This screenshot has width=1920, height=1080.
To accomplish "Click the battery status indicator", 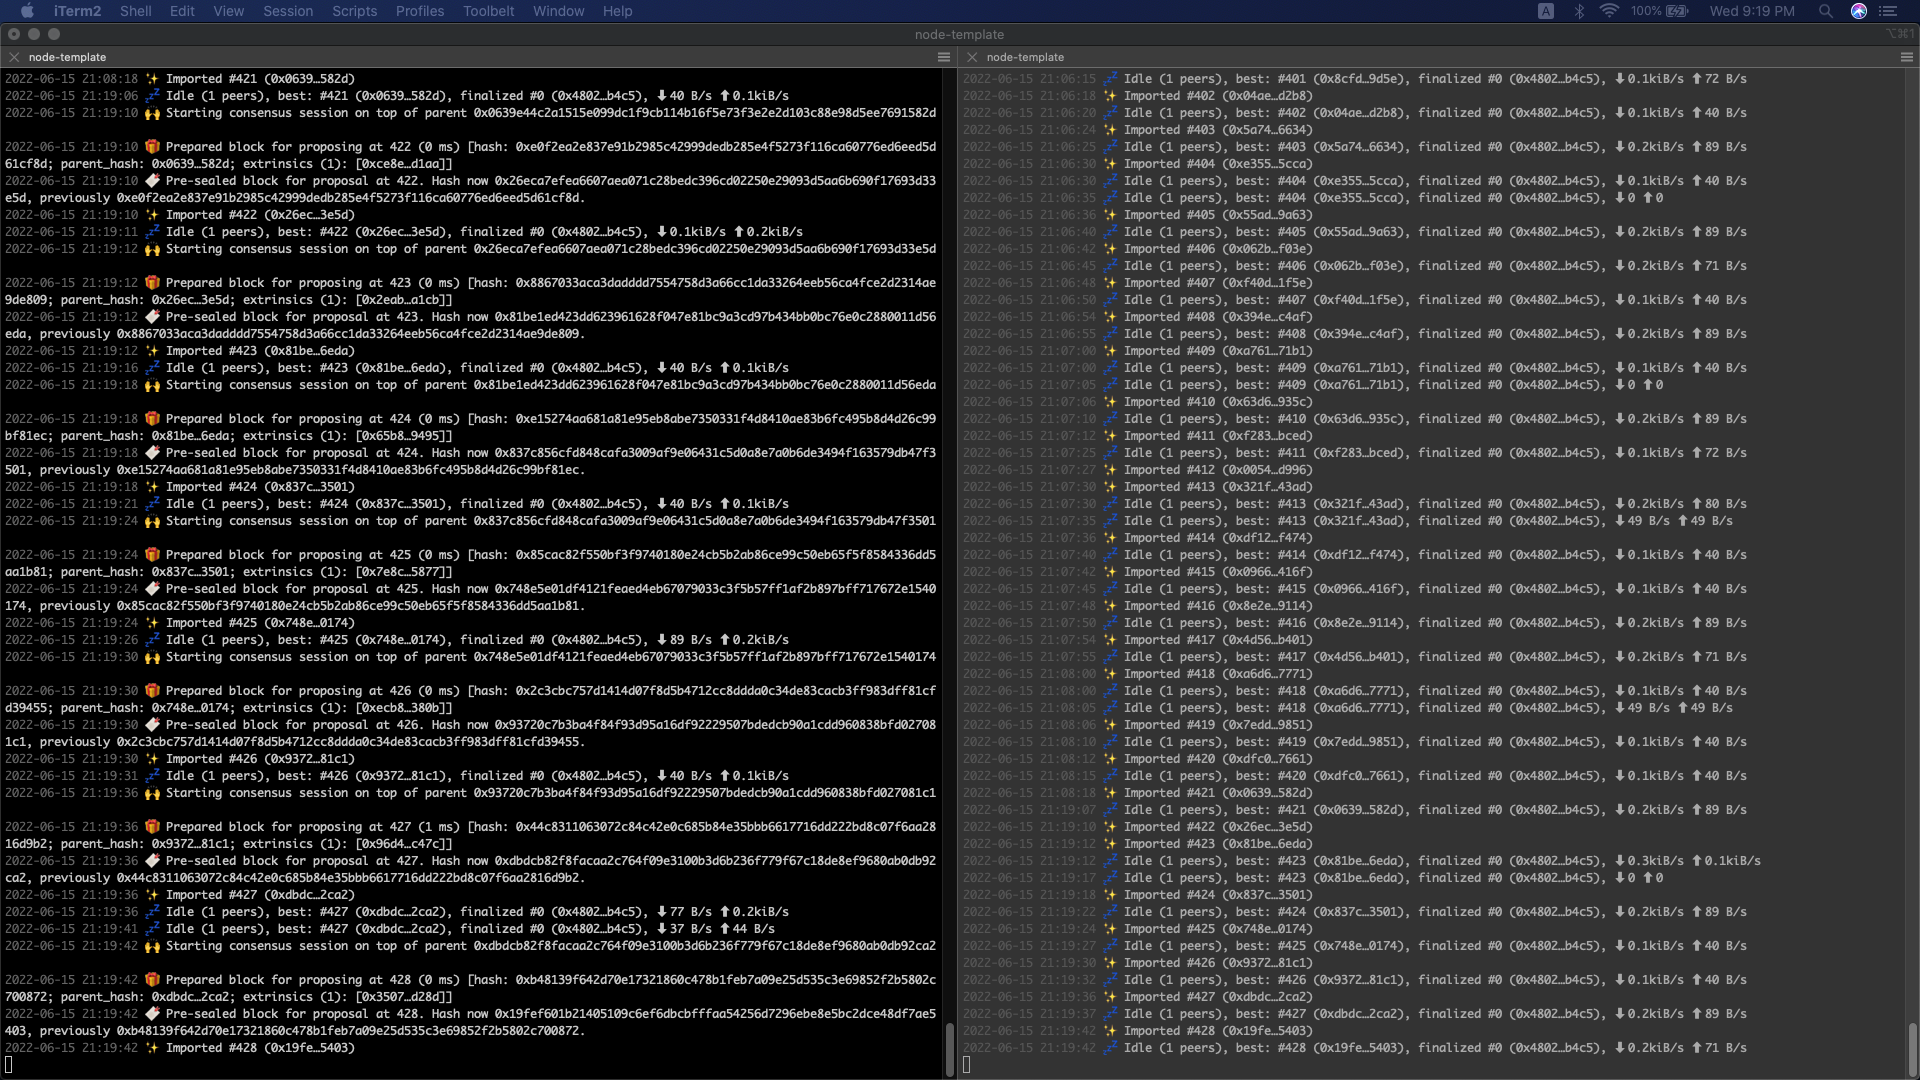I will pos(1677,11).
